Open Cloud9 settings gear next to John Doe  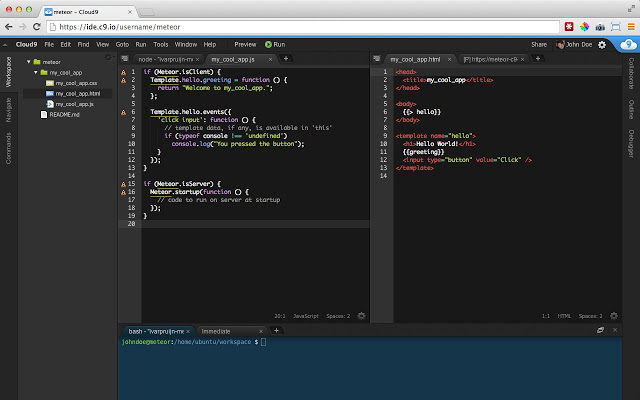pos(602,45)
